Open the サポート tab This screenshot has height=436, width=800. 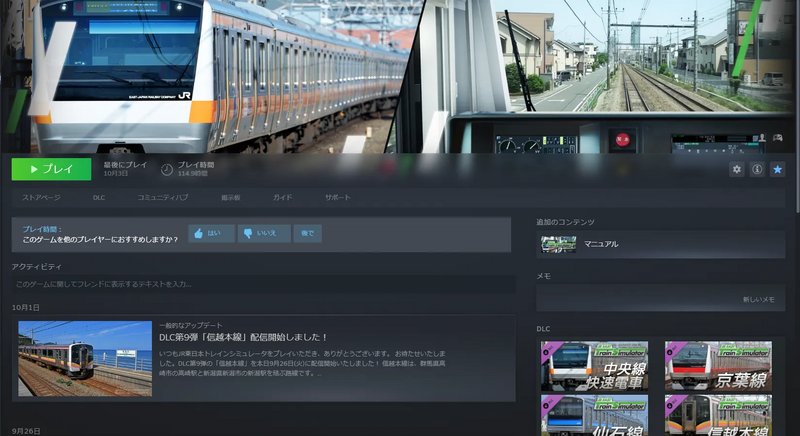338,197
